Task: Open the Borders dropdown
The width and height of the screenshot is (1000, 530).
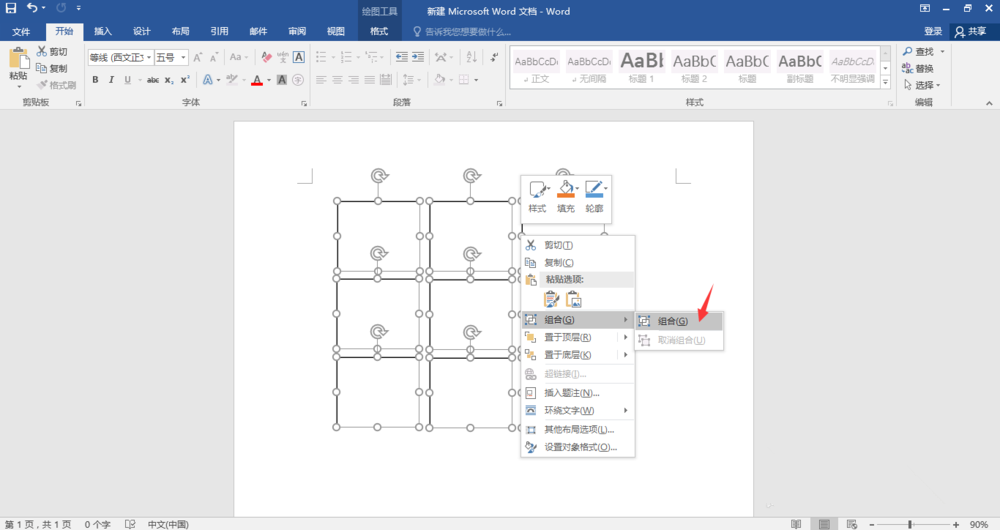Action: [476, 80]
